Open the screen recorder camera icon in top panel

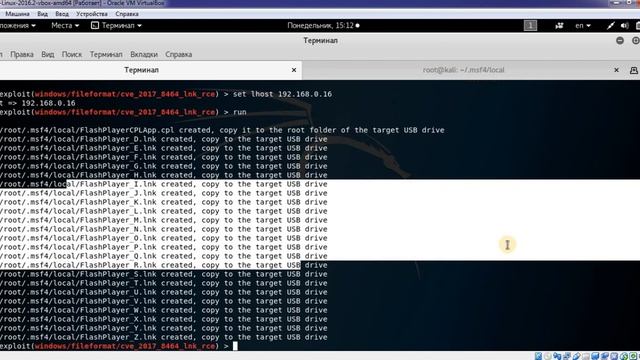(559, 26)
